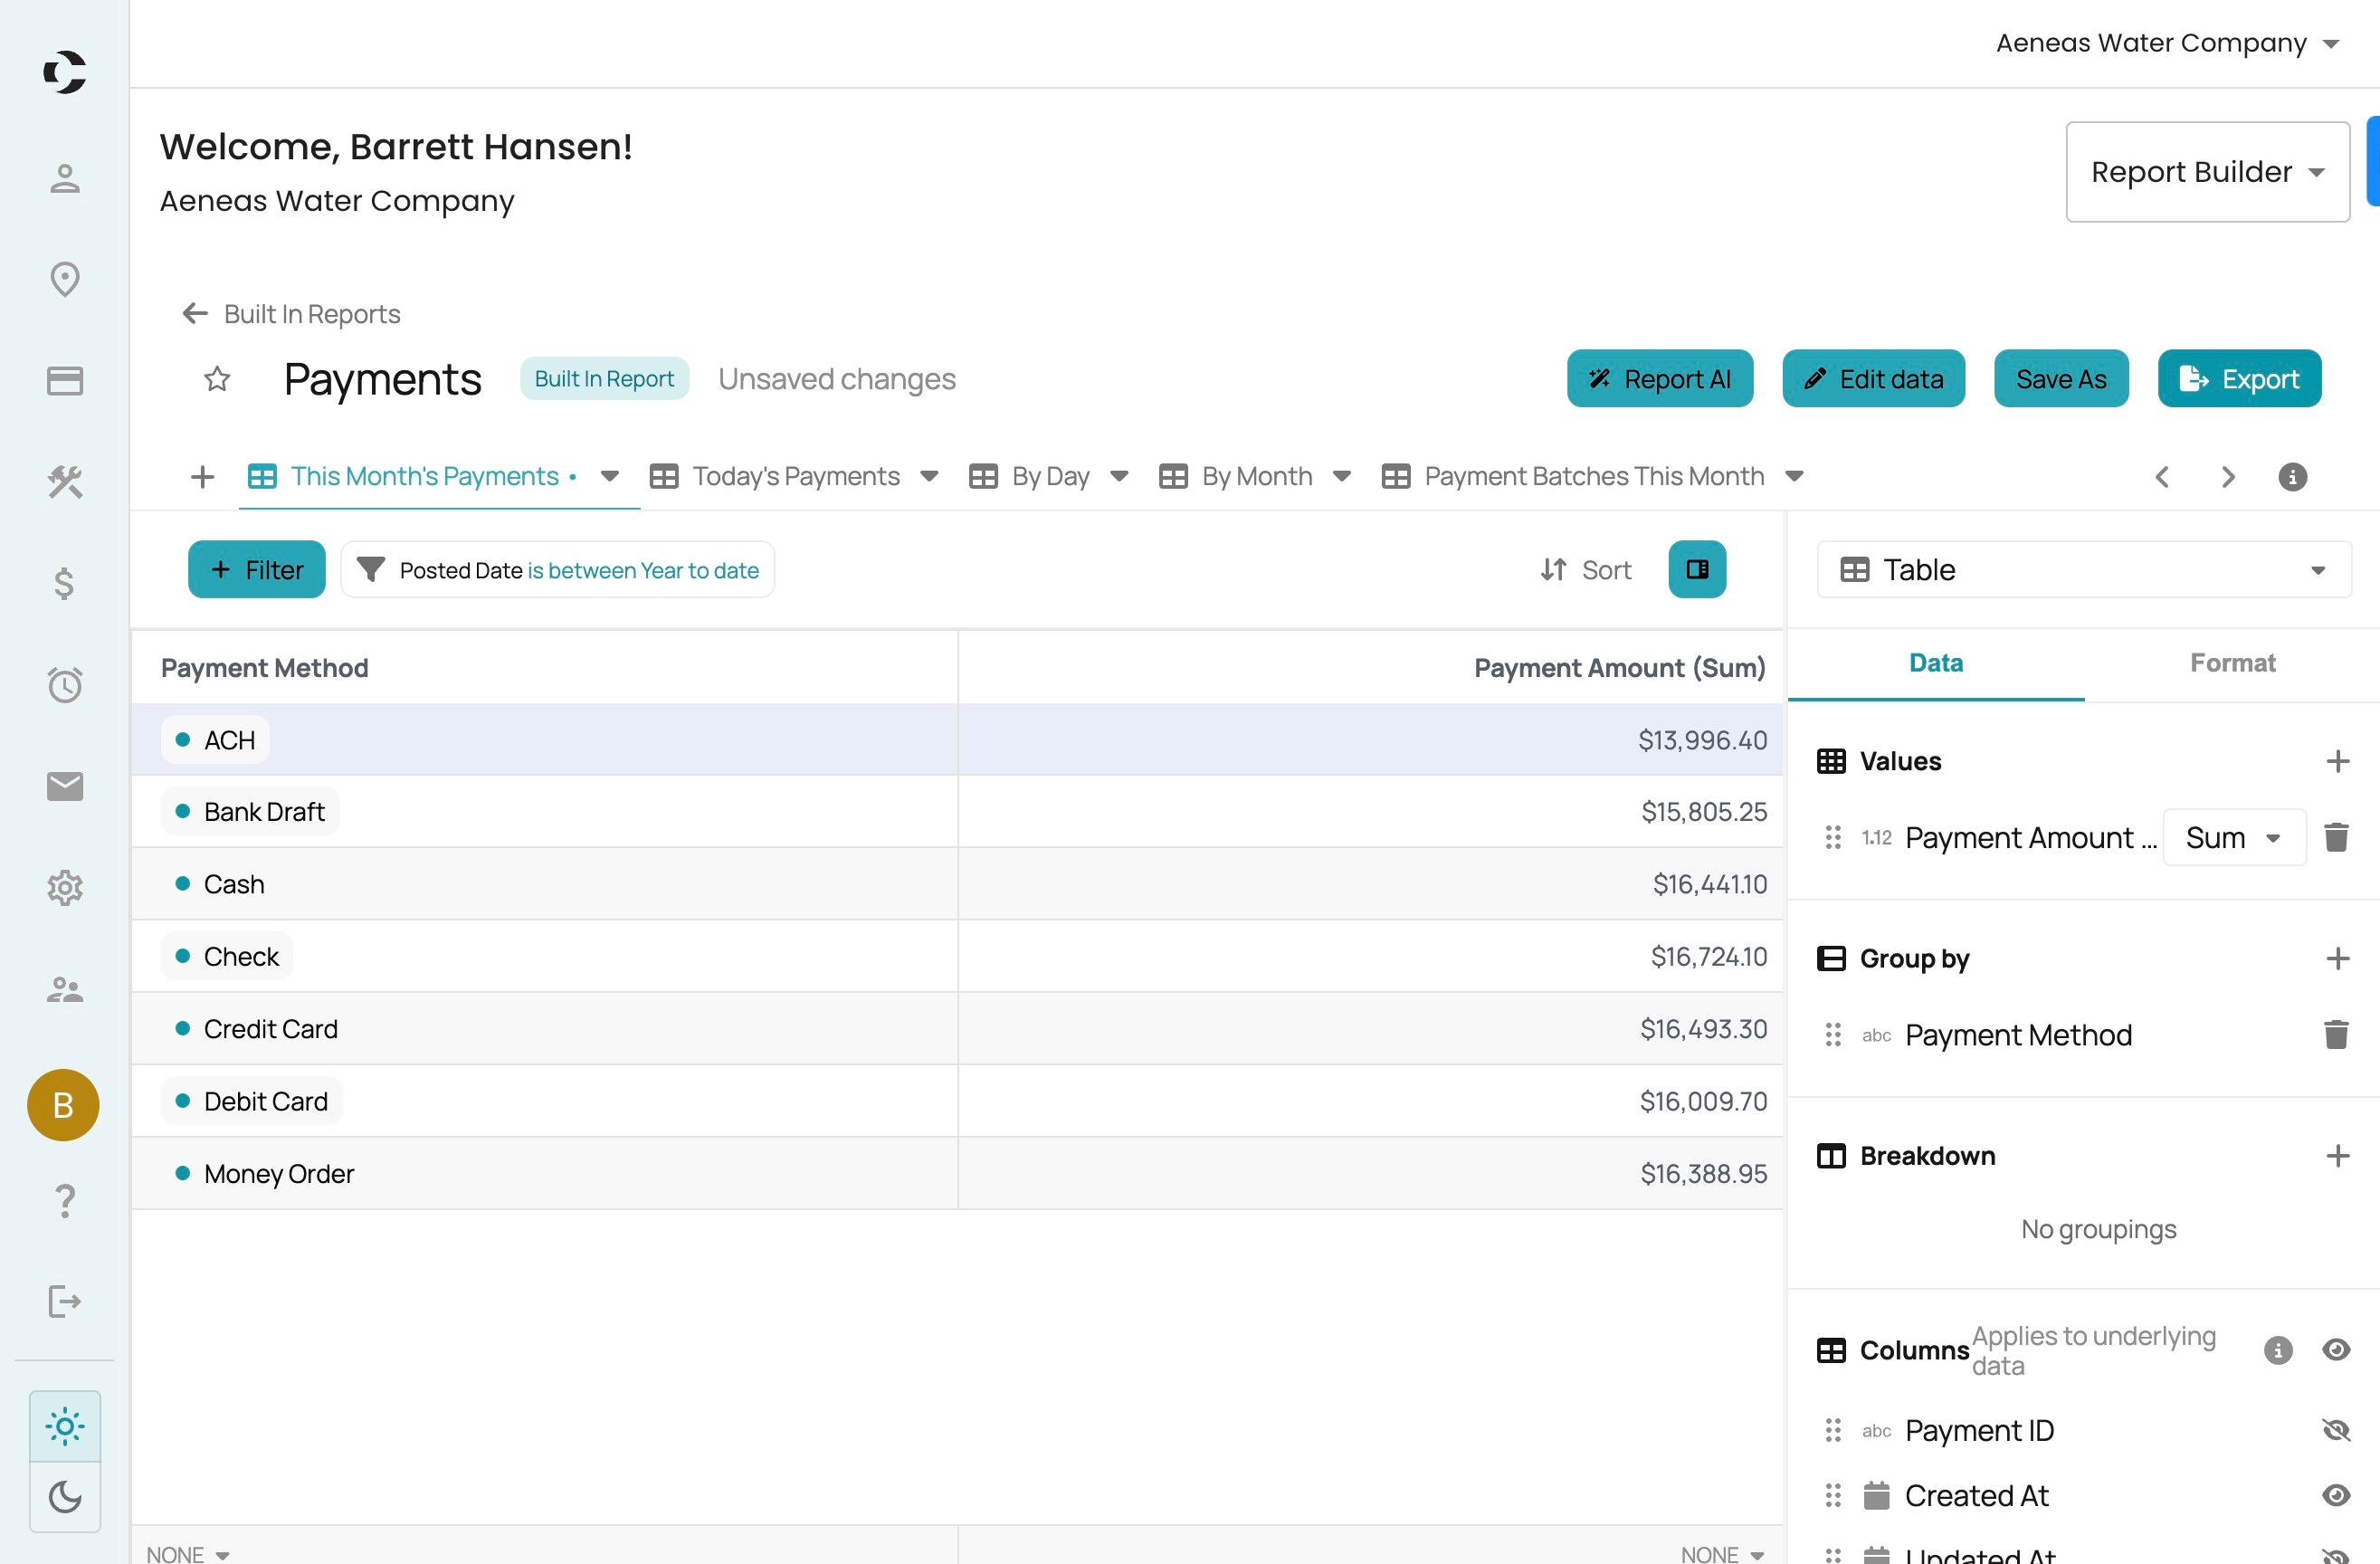Screen dimensions: 2380x1564
Task: Open the alarm clock icon in sidebar
Action: tap(65, 684)
